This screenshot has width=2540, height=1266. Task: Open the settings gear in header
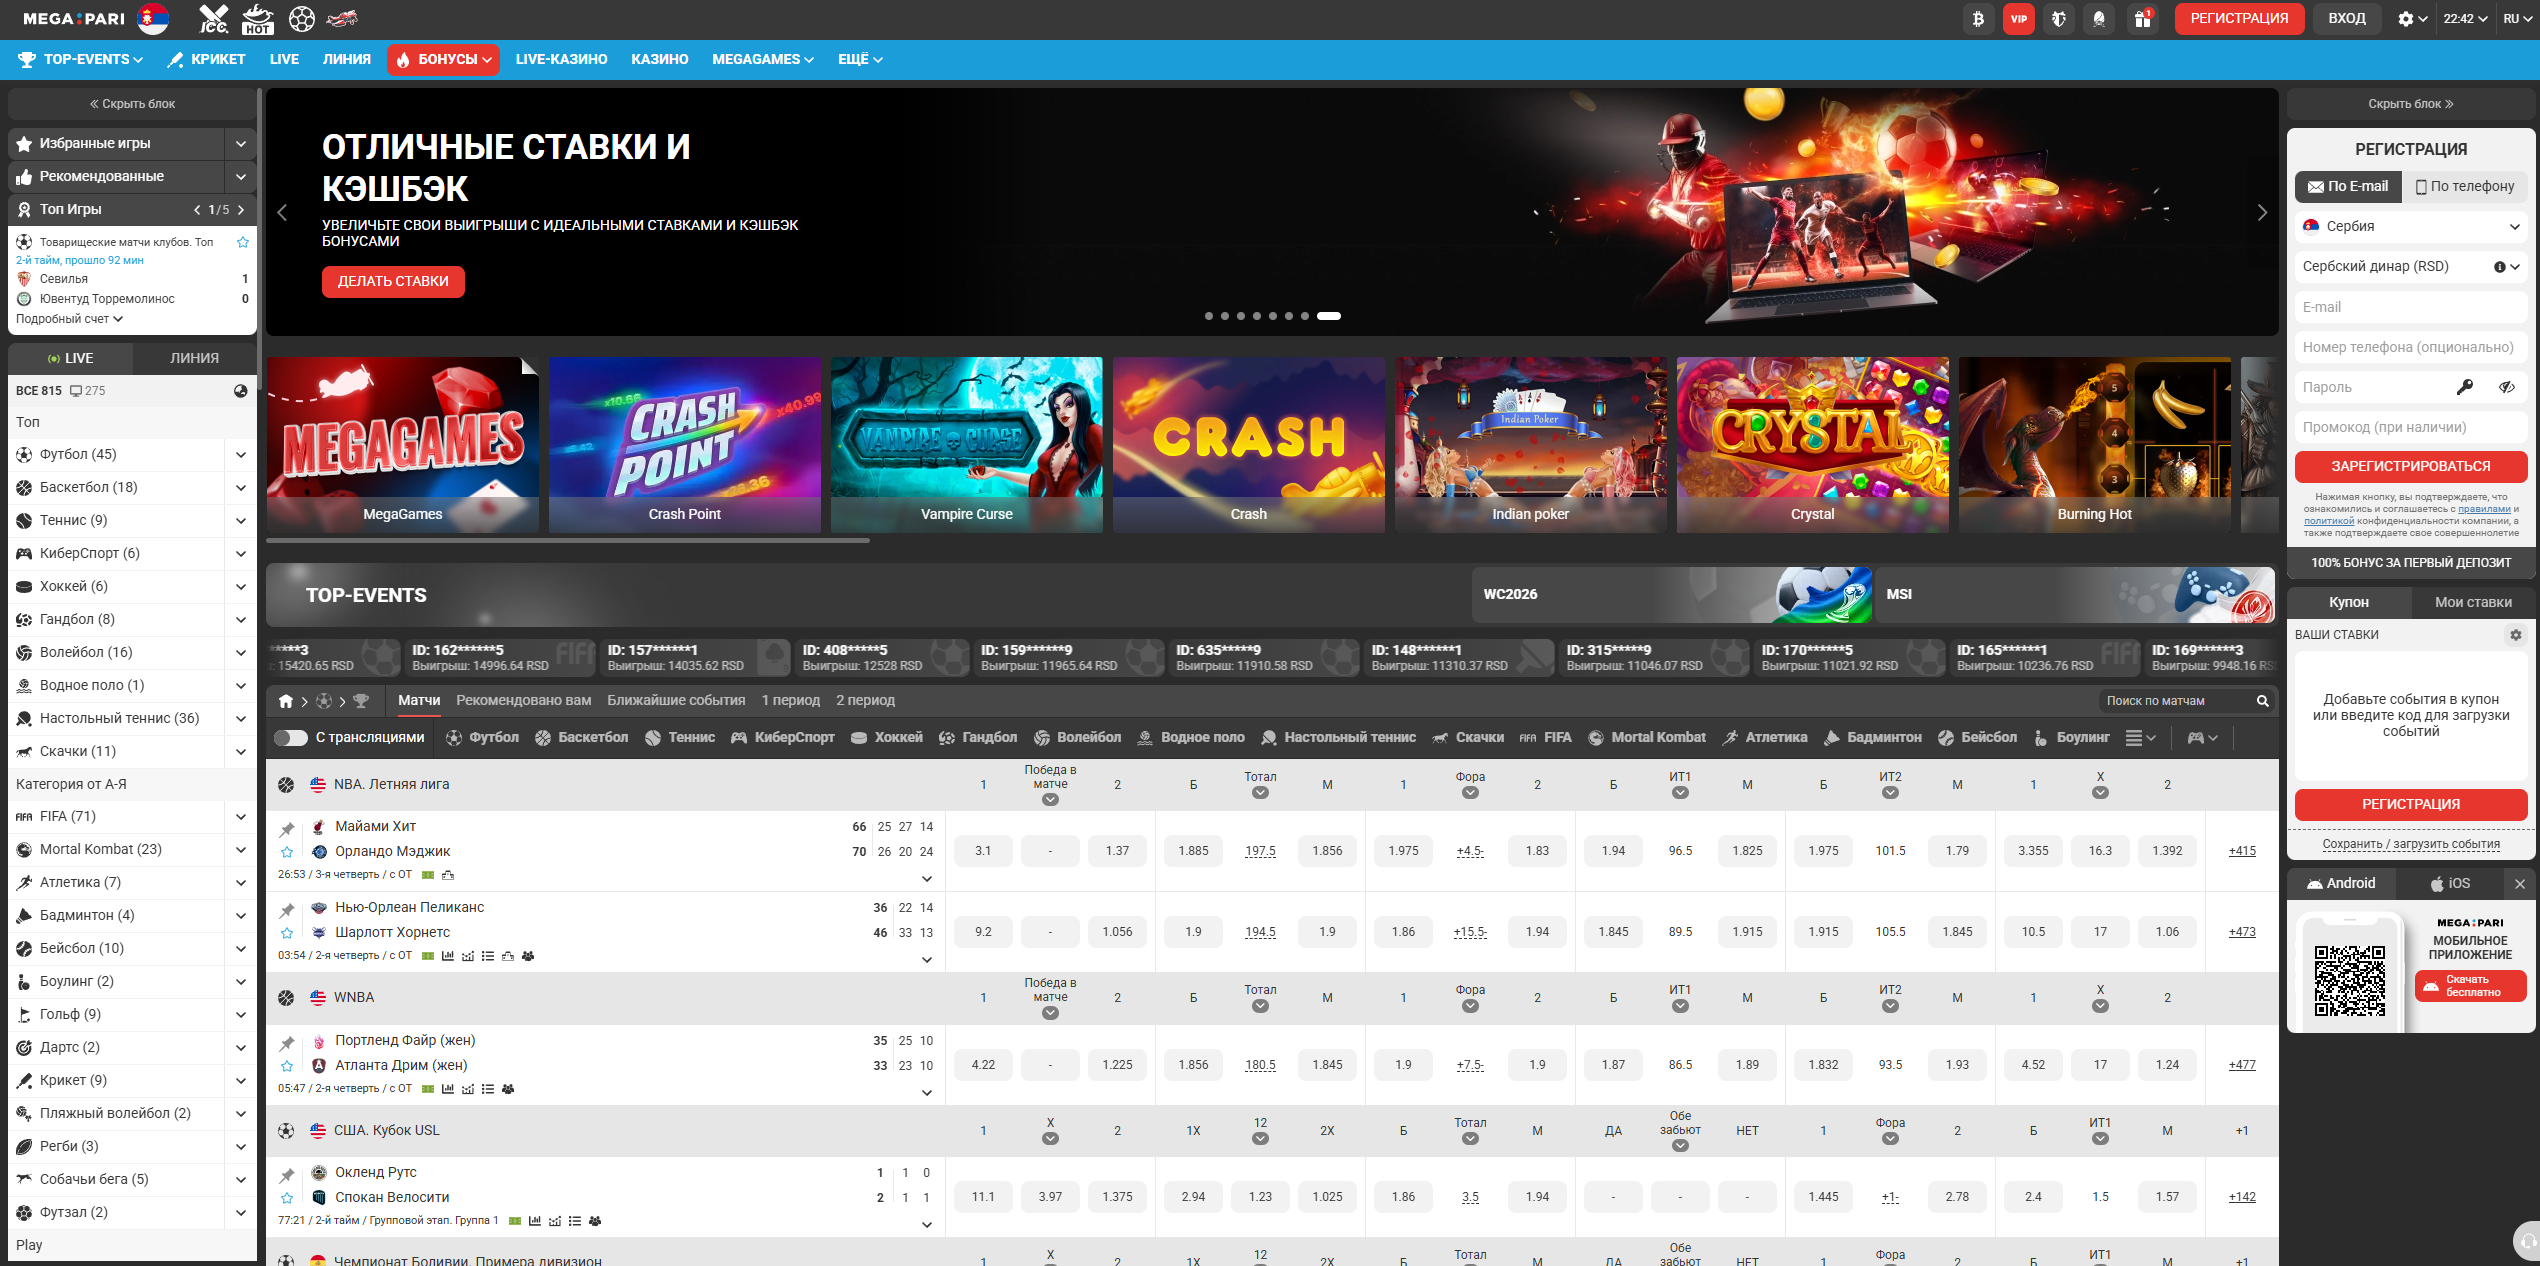(x=2412, y=19)
